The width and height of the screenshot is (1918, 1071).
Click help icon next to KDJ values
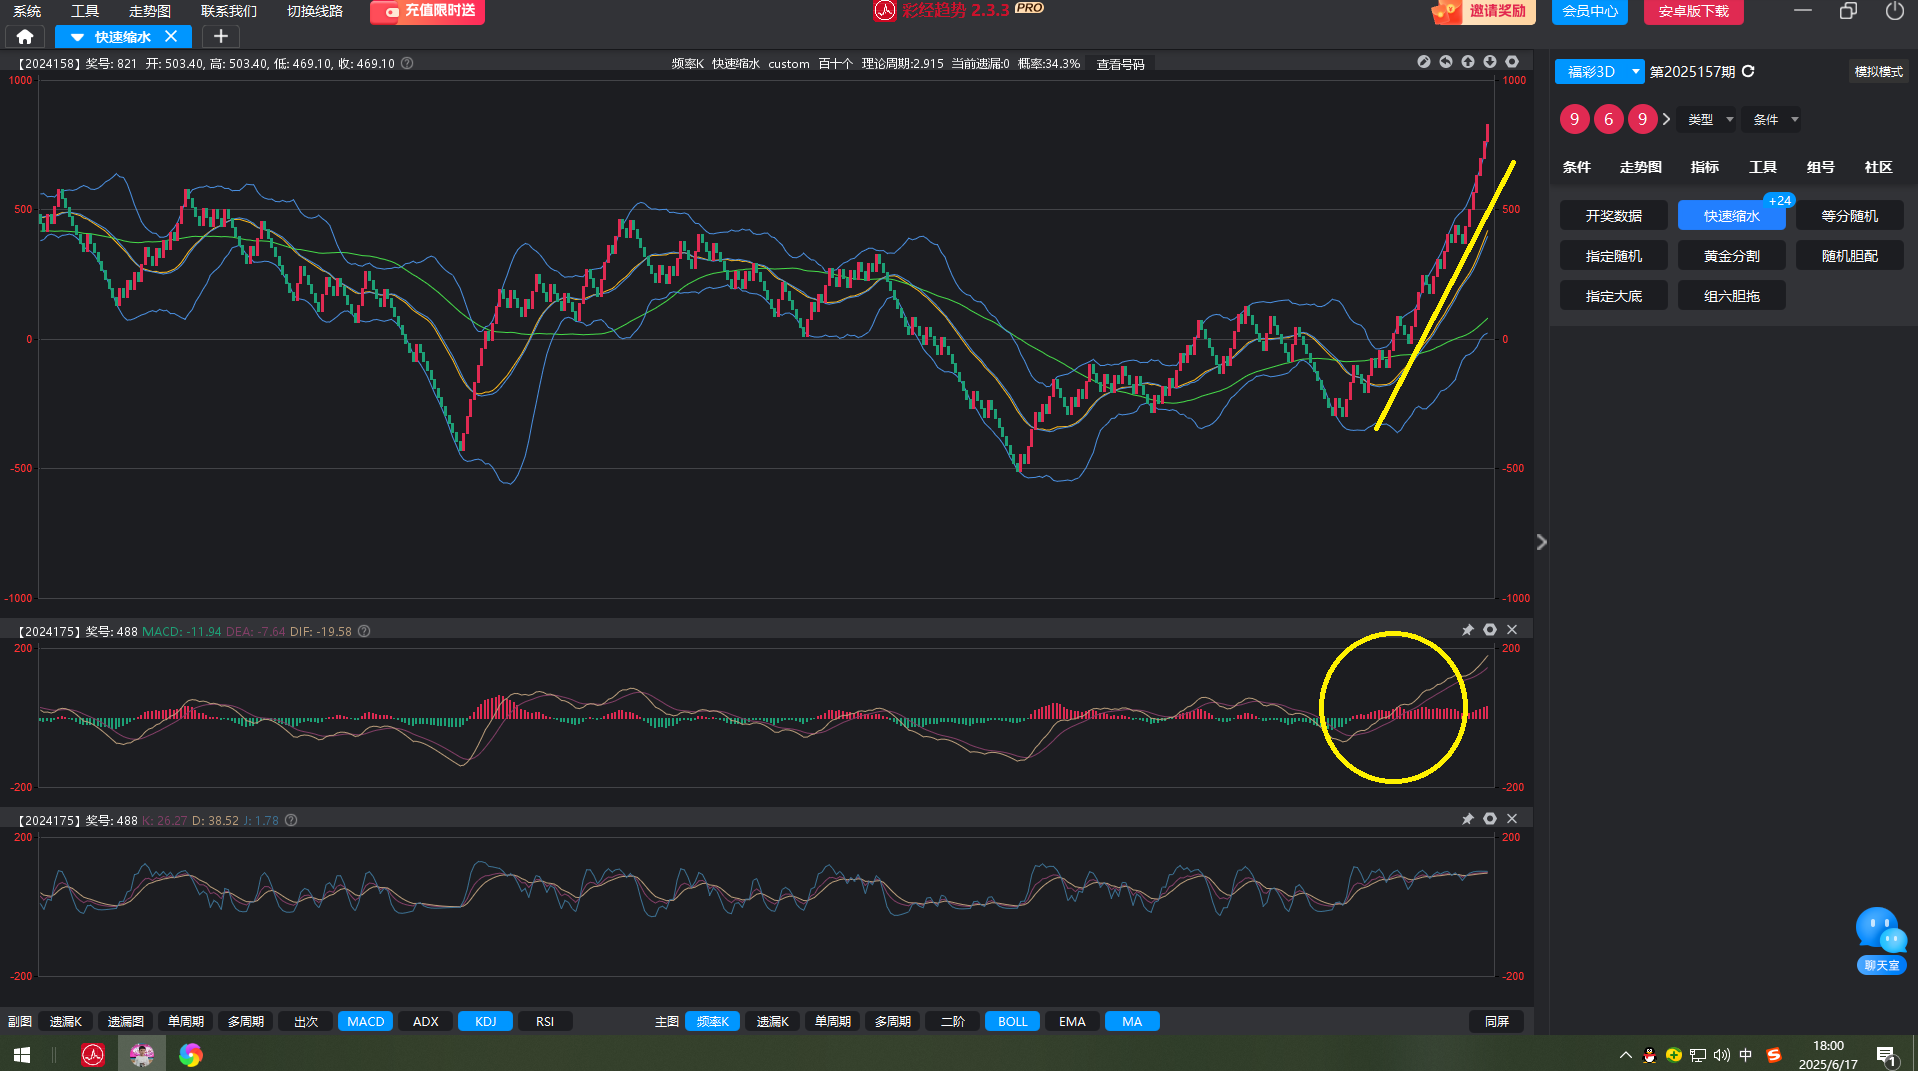pyautogui.click(x=291, y=820)
